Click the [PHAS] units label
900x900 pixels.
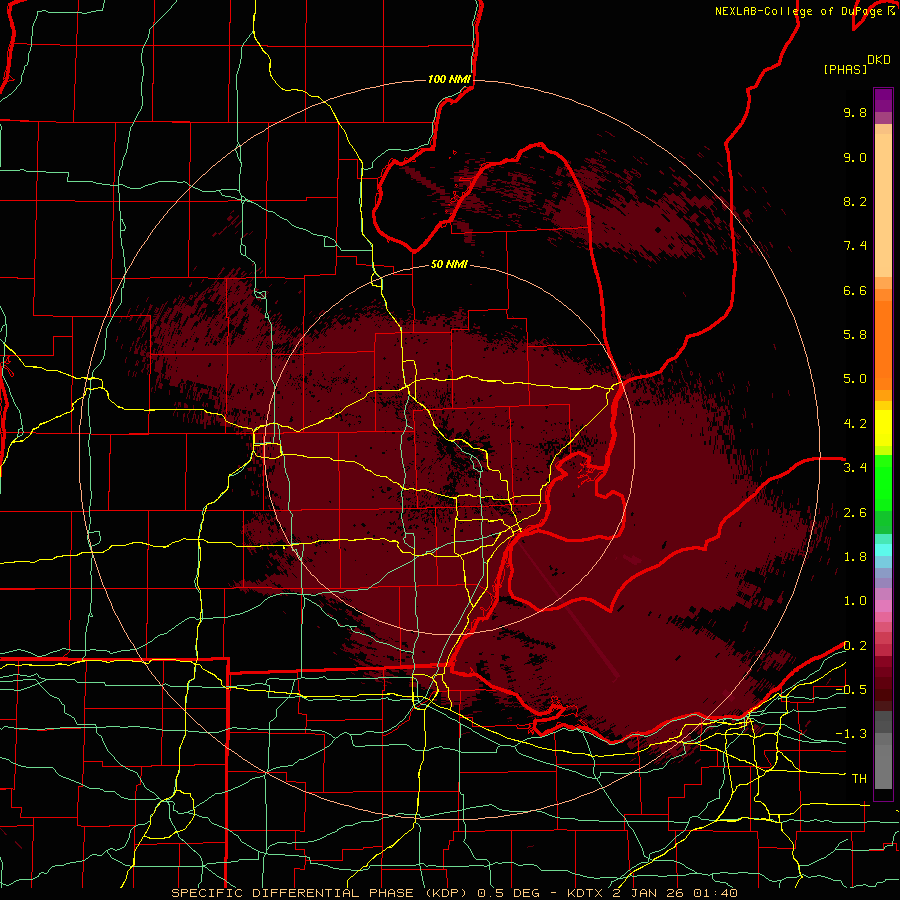coord(845,69)
